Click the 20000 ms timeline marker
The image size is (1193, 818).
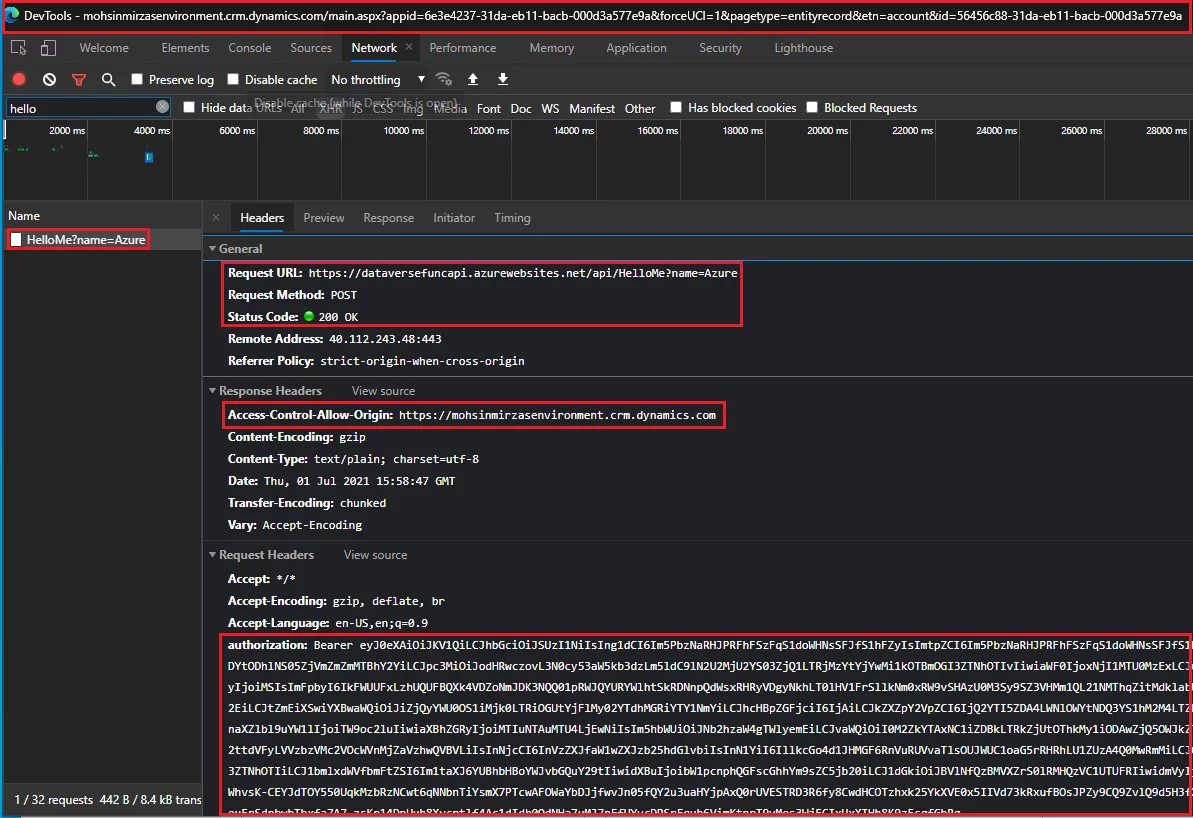(x=827, y=130)
